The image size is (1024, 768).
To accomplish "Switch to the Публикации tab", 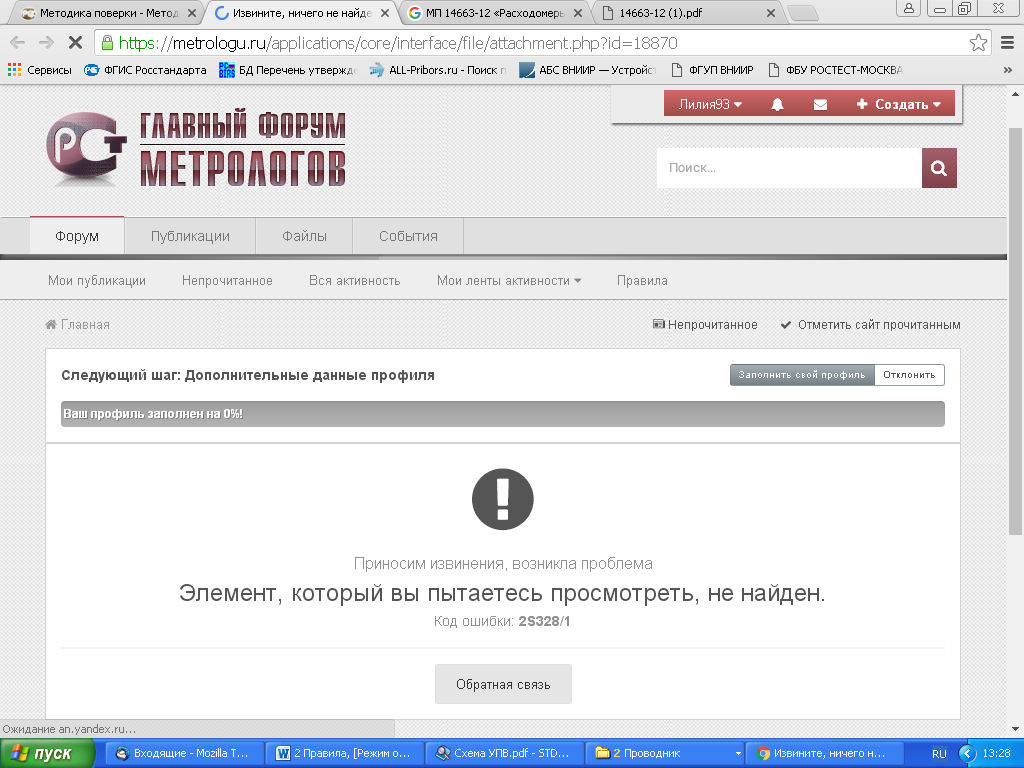I will [x=190, y=236].
